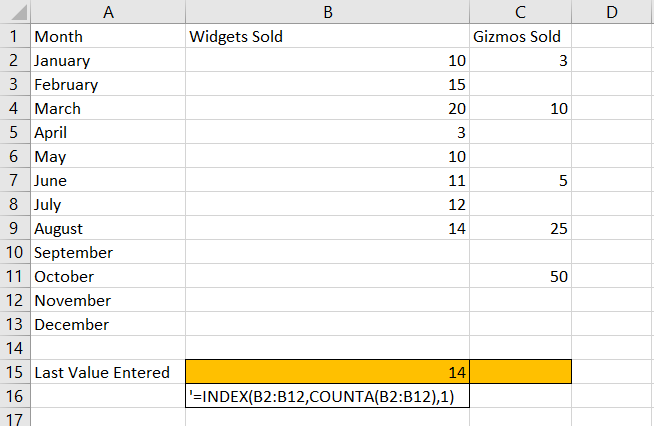The width and height of the screenshot is (654, 426).
Task: Select row 10 header
Action: 15,252
